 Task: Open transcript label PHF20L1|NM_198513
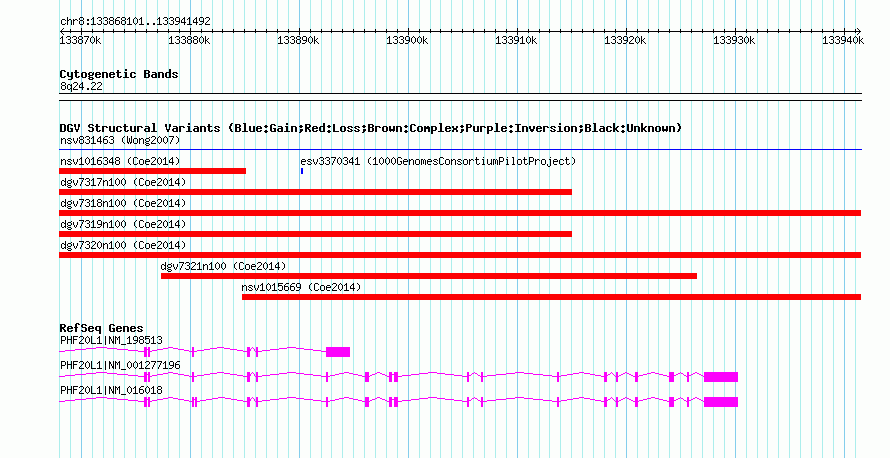(x=111, y=341)
